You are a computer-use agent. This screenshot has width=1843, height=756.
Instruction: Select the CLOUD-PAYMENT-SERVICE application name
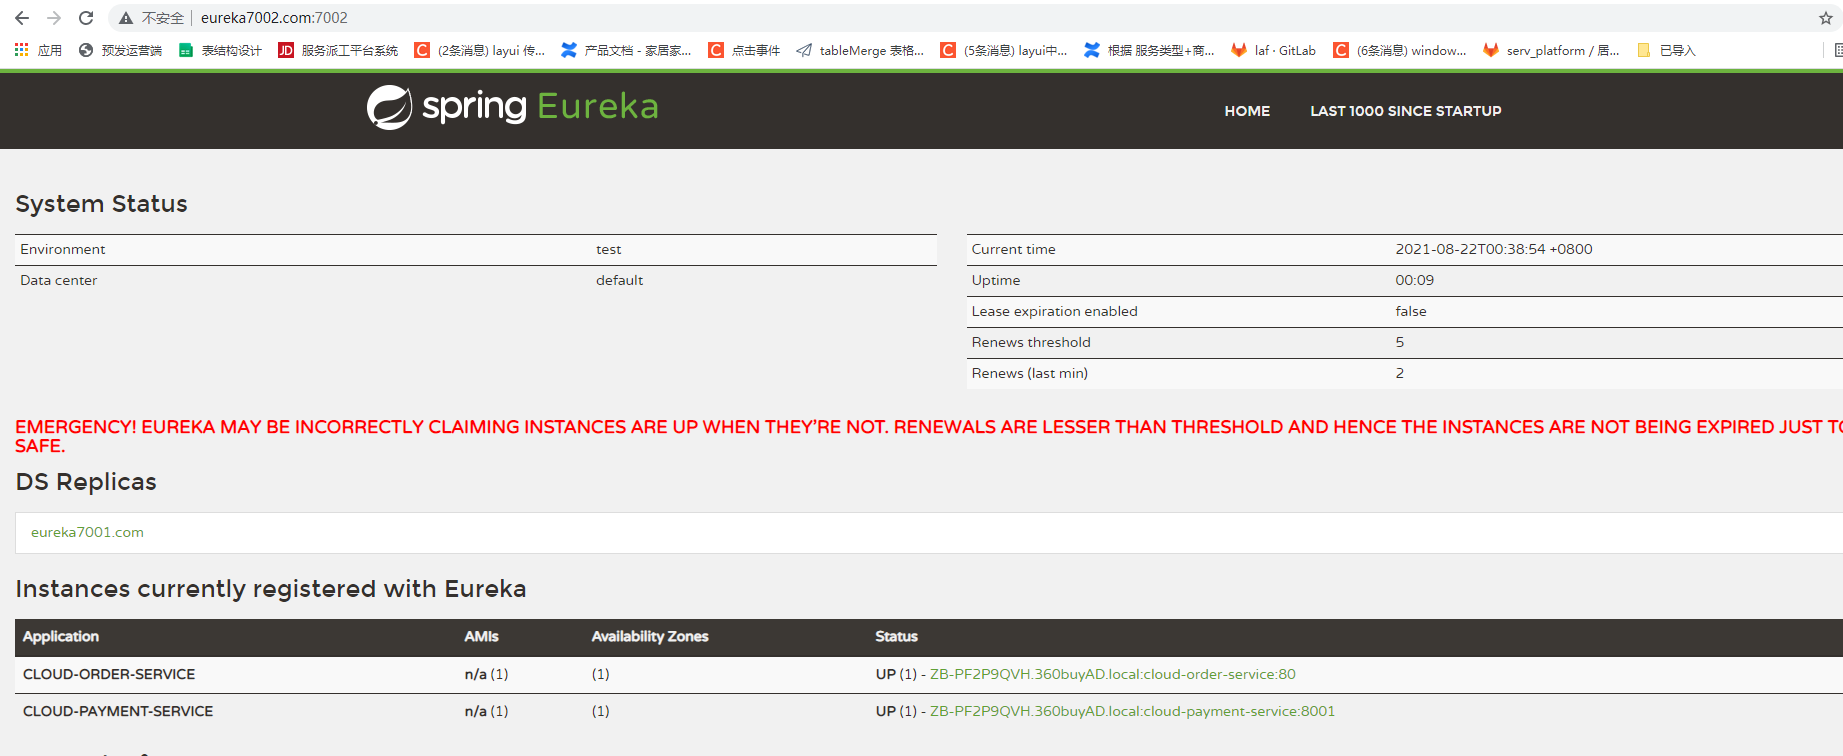click(118, 711)
